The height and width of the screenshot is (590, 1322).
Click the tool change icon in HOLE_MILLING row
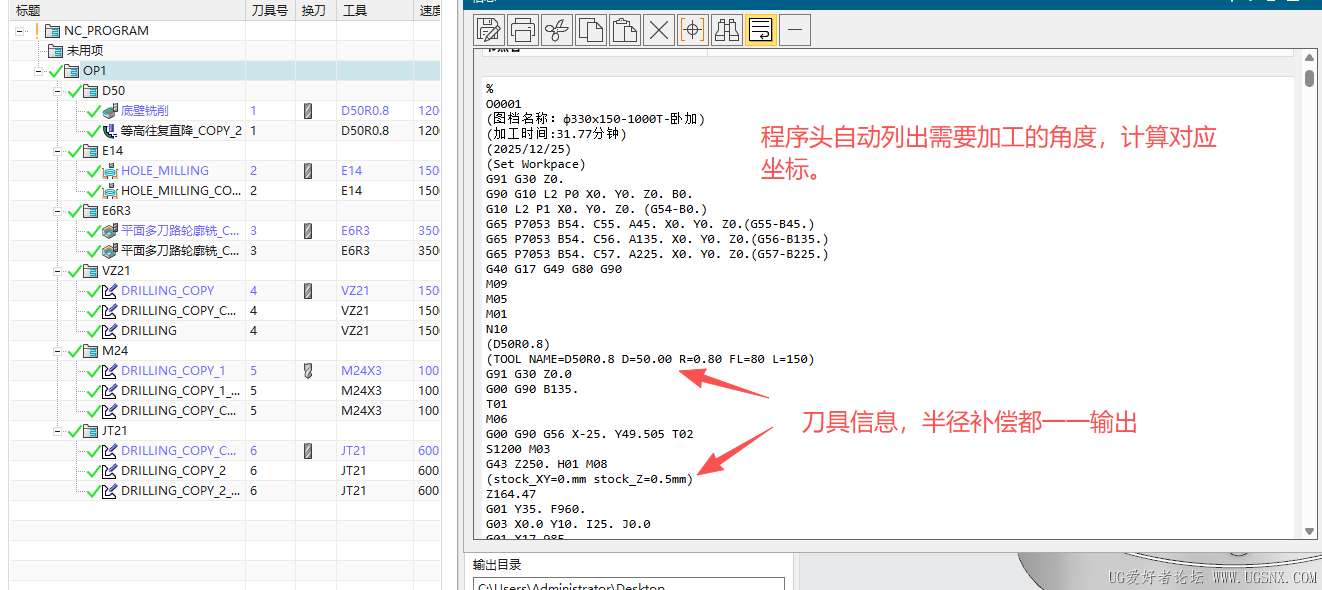point(308,170)
